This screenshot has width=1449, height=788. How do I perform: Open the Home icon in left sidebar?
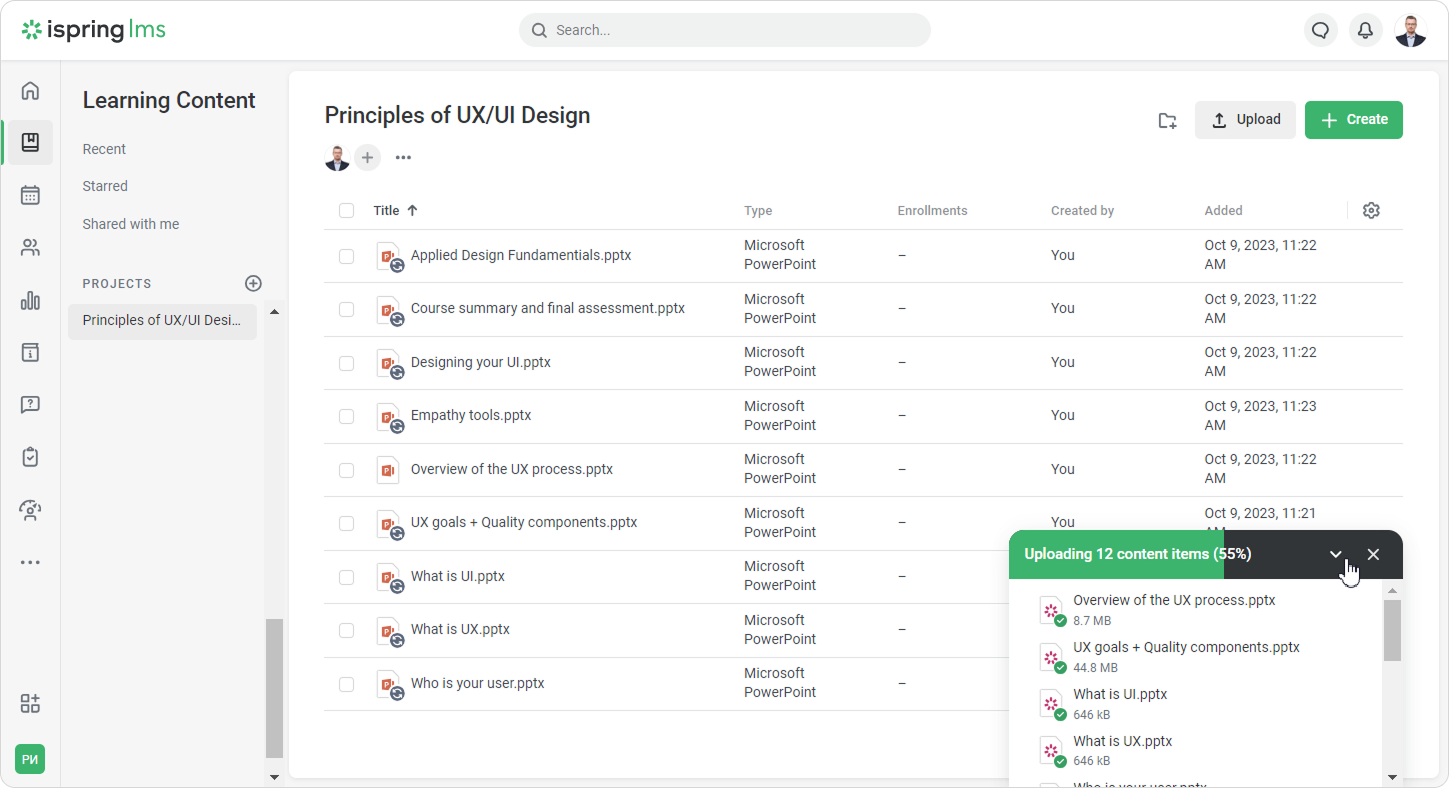click(x=30, y=91)
